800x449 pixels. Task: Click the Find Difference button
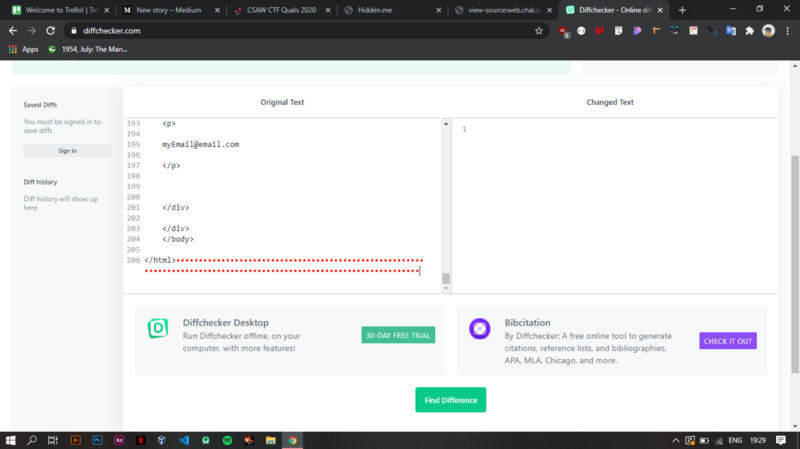pyautogui.click(x=451, y=400)
